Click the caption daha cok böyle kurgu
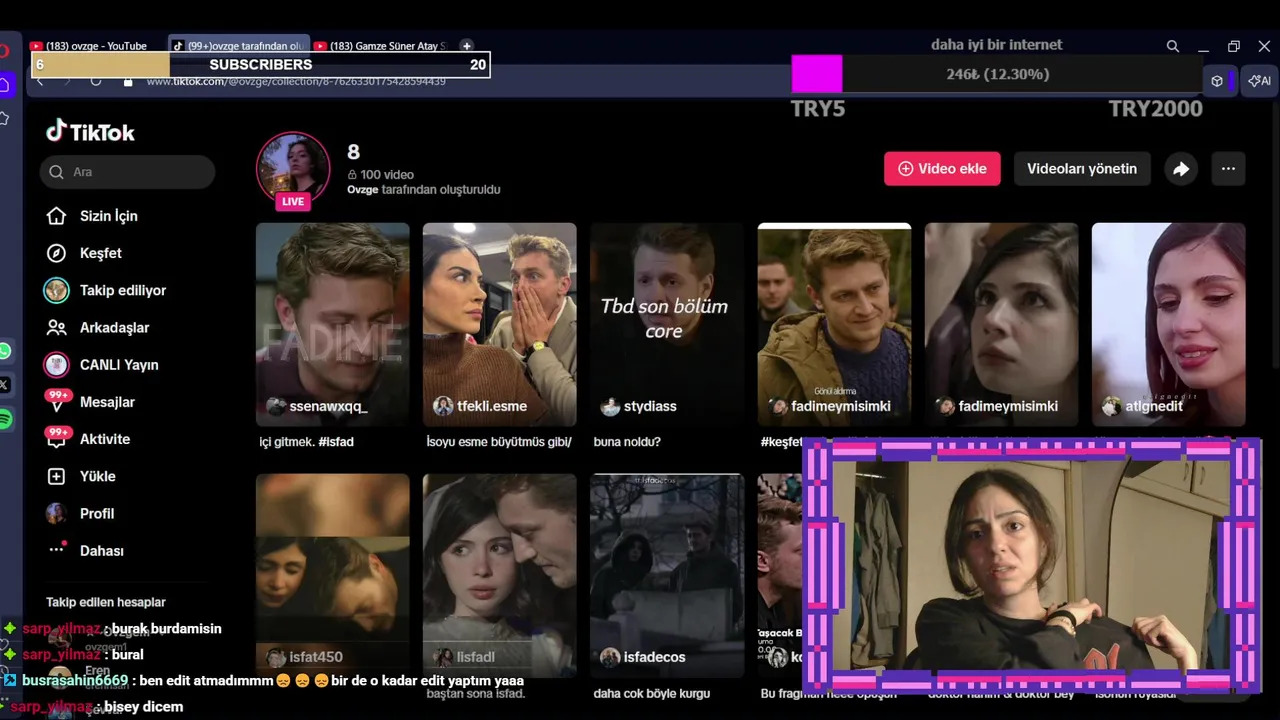Image resolution: width=1280 pixels, height=720 pixels. coord(651,693)
